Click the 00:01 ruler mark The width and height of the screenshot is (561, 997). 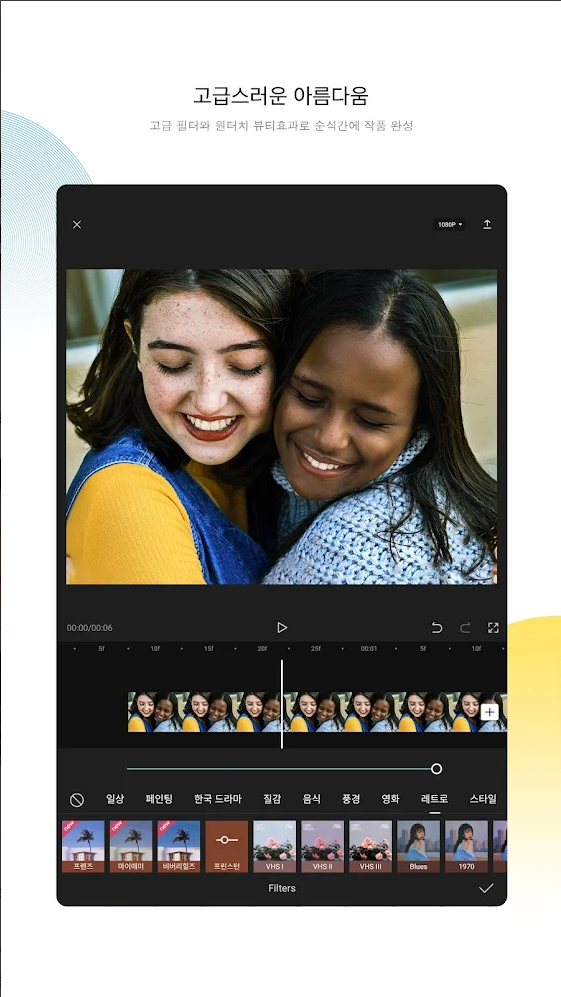(x=369, y=649)
